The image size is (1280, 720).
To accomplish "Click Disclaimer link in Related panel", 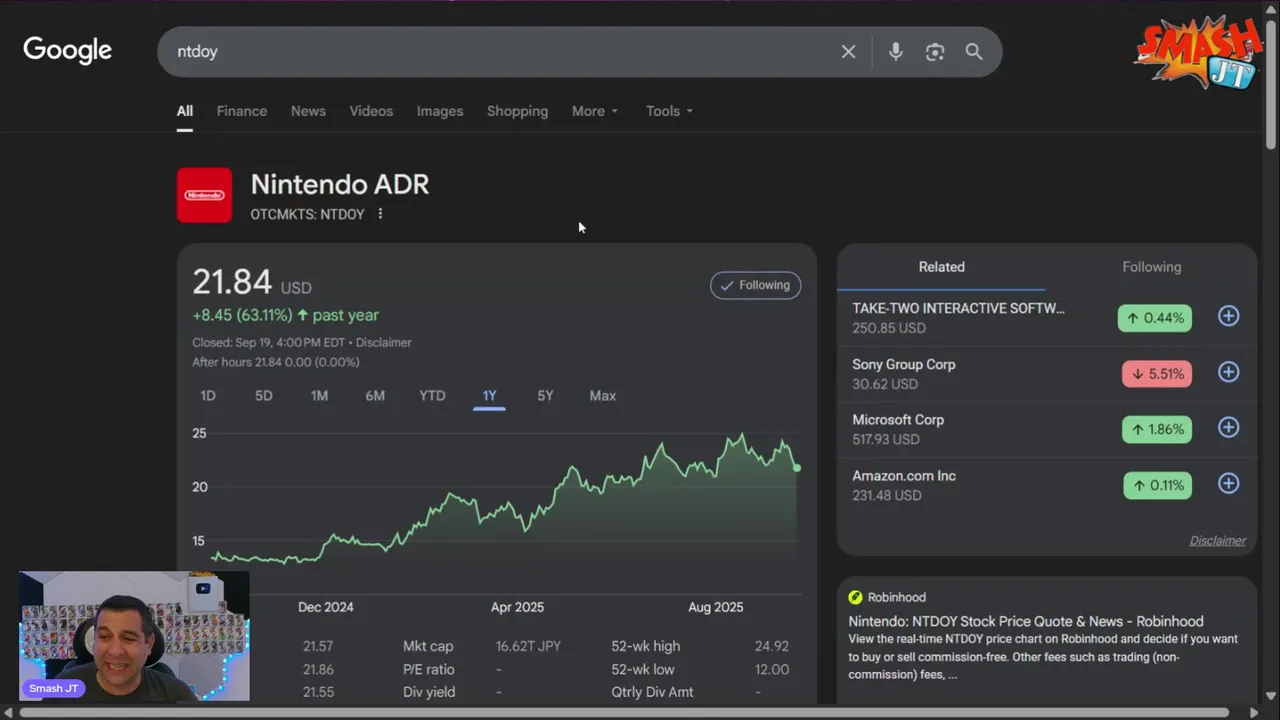I will pos(1217,541).
